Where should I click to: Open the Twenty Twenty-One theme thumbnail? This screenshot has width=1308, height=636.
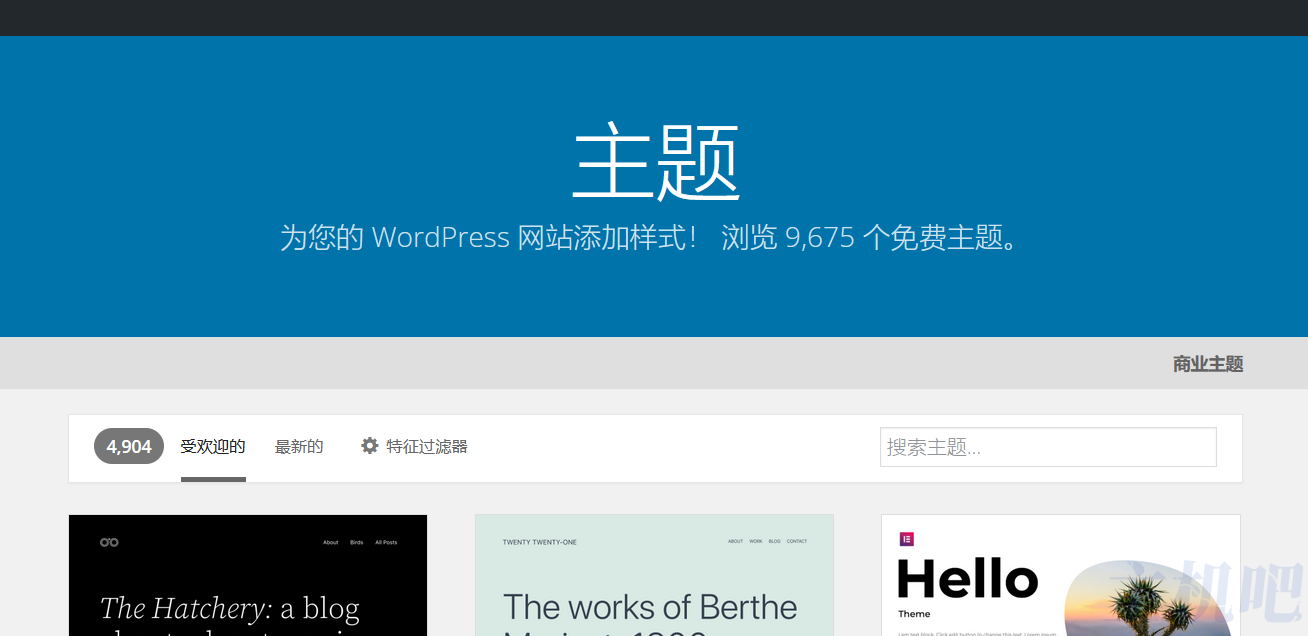[654, 575]
